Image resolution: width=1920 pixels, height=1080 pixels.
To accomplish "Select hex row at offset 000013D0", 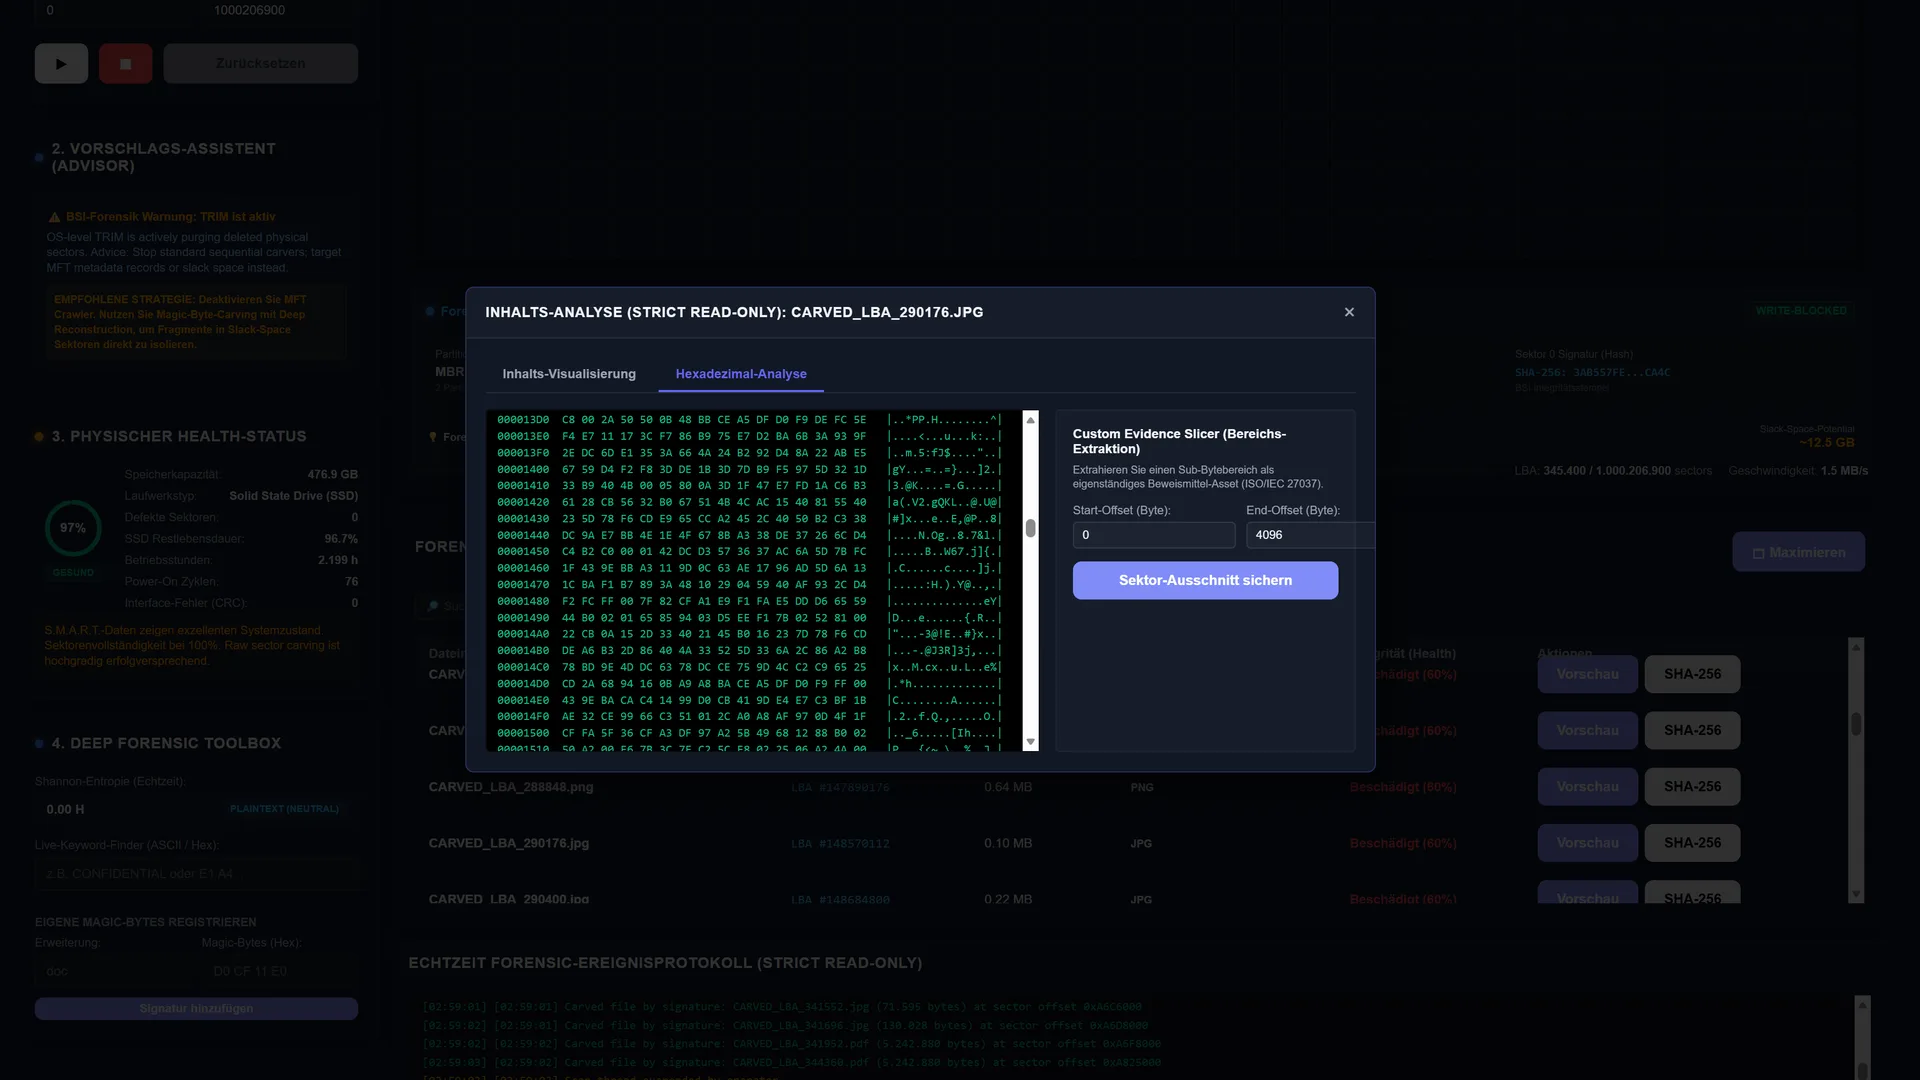I will point(749,420).
